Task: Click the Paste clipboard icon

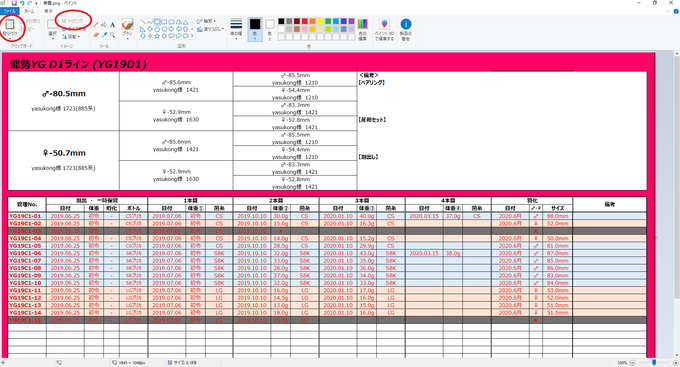Action: click(x=10, y=24)
